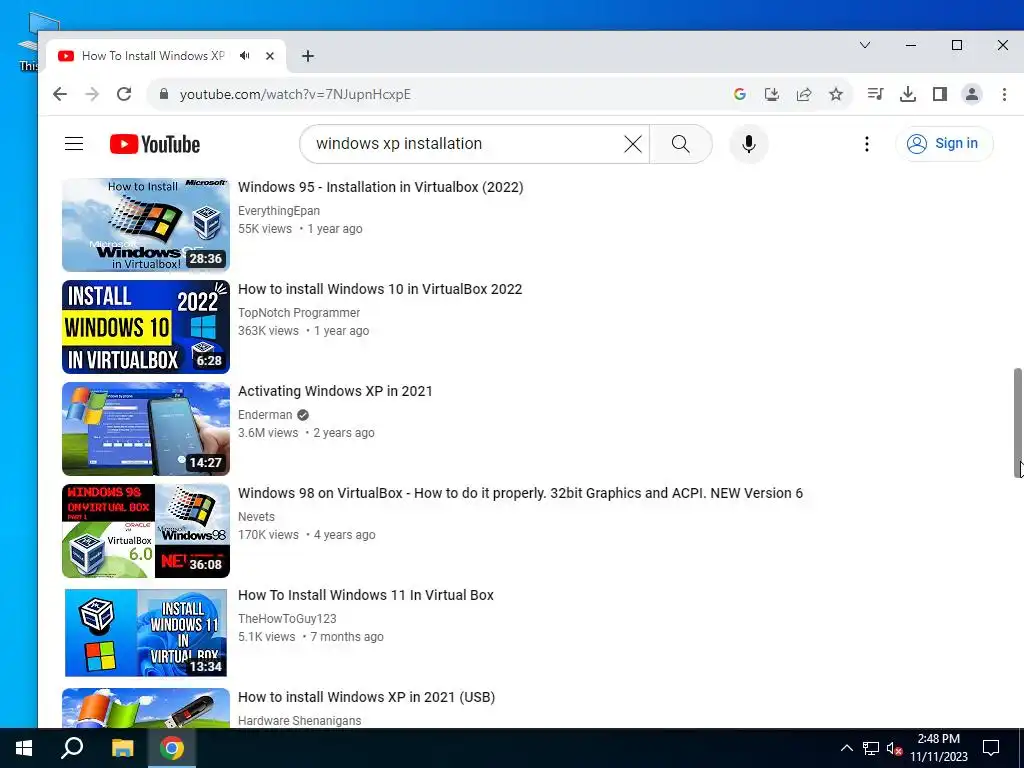Viewport: 1024px width, 768px height.
Task: Share this page via the share icon
Action: [804, 94]
